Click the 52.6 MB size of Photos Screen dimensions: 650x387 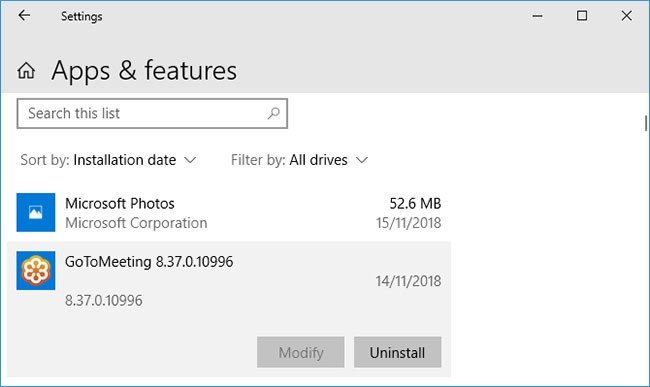tap(415, 203)
